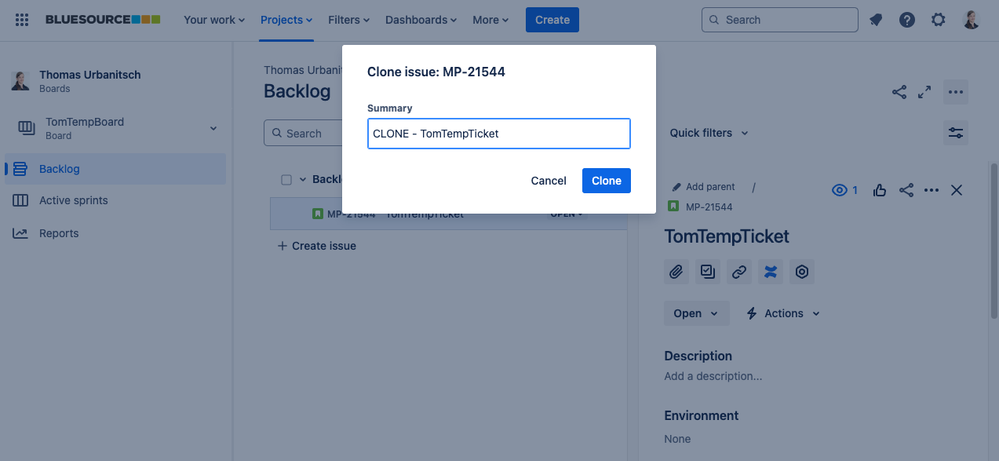
Task: Toggle the watch eye icon showing 1
Action: [845, 190]
